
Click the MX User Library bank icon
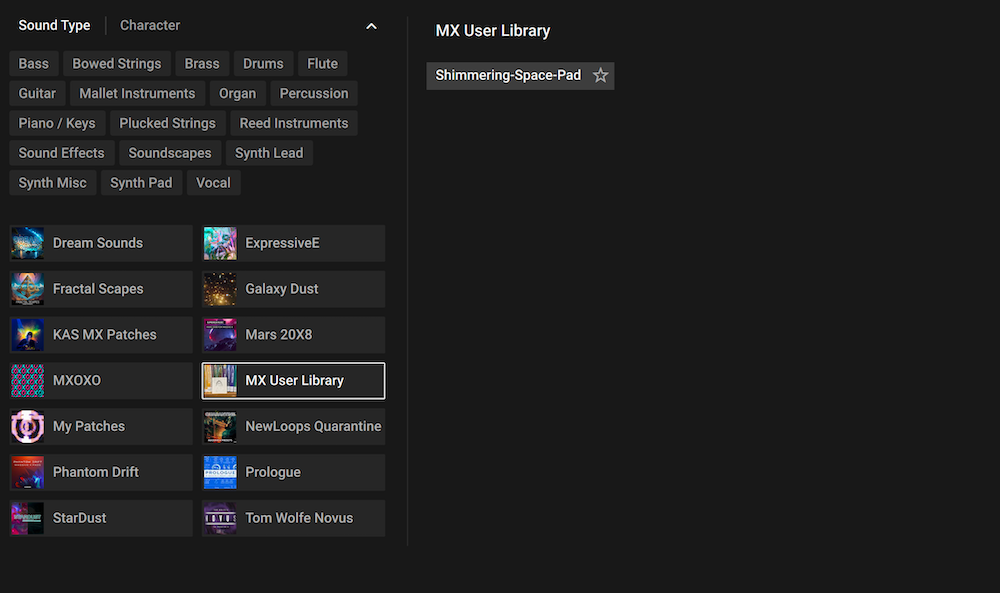coord(220,381)
